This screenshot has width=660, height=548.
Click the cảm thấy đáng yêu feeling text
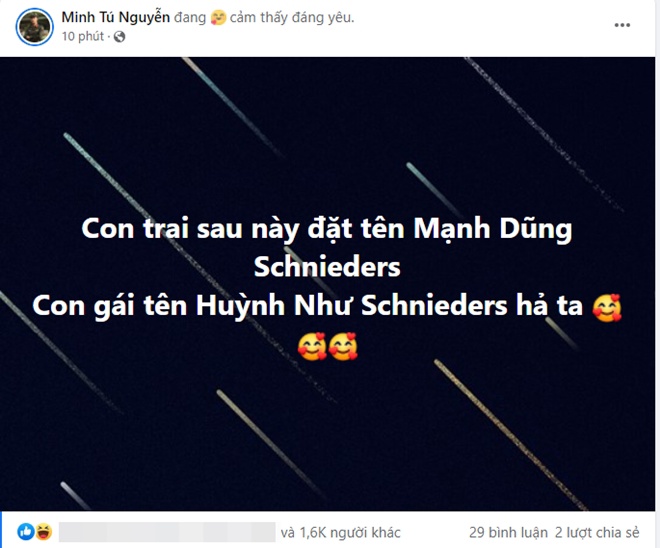click(x=292, y=18)
